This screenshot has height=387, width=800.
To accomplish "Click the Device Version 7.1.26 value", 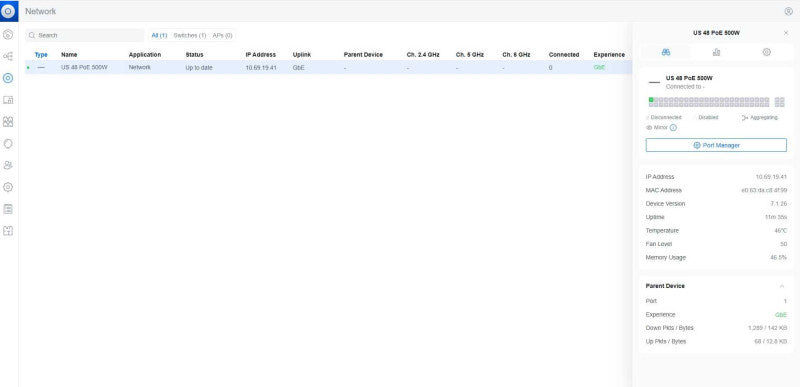I will [x=779, y=203].
